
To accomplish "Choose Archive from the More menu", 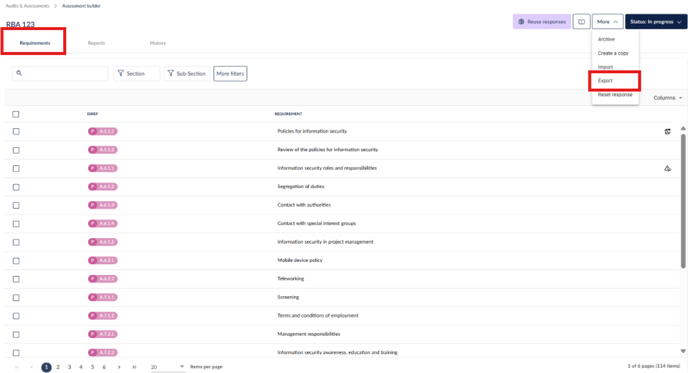I will (606, 39).
